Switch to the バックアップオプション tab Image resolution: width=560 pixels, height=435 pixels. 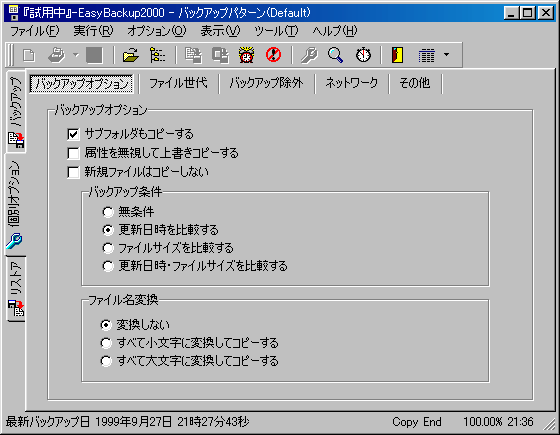point(81,84)
